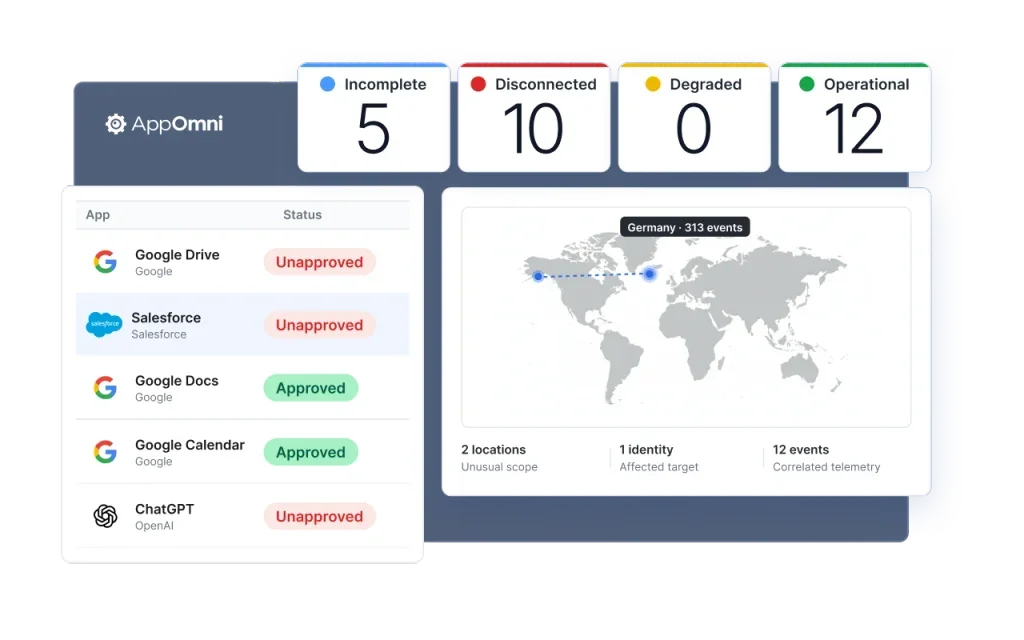Select the Google Drive app name
Image resolution: width=1024 pixels, height=640 pixels.
pyautogui.click(x=177, y=255)
